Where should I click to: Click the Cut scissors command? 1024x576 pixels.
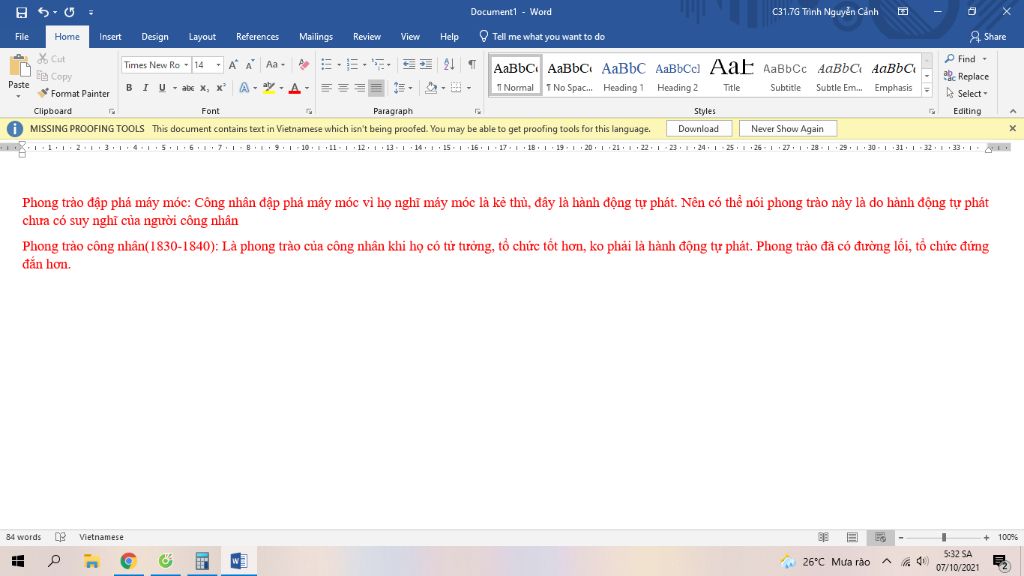(52, 59)
